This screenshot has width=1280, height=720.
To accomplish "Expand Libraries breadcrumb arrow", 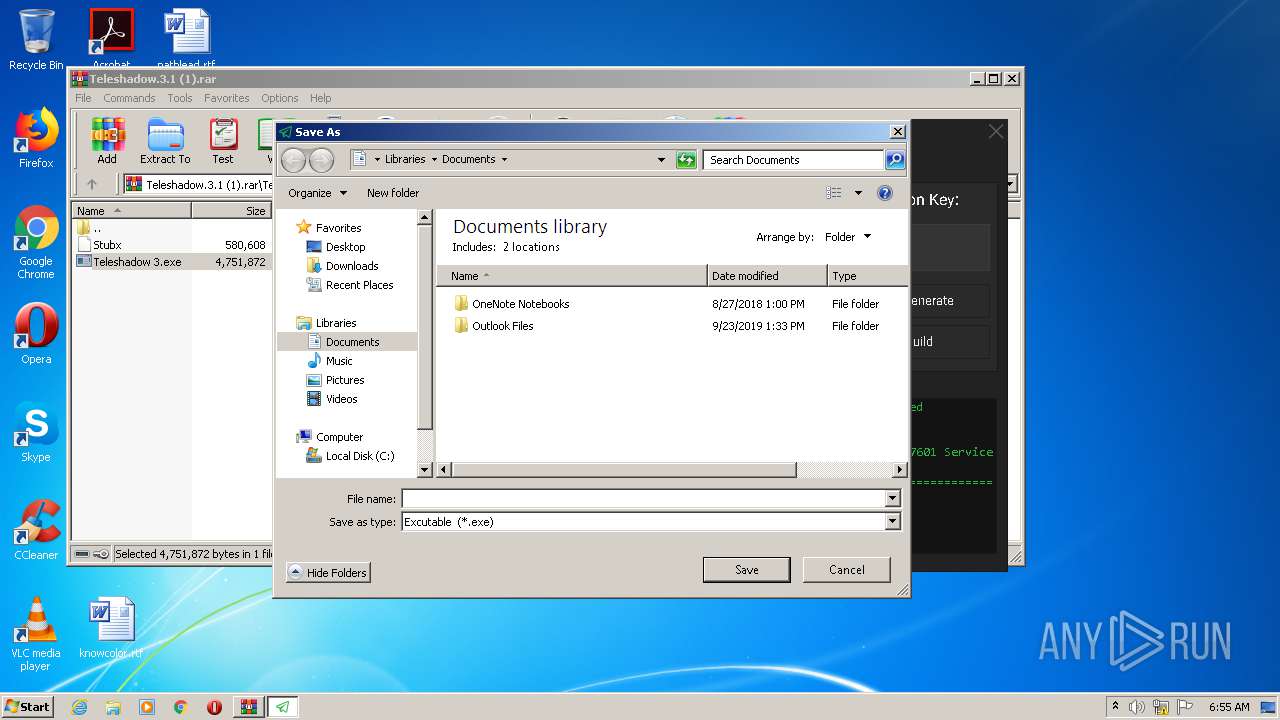I will click(x=434, y=159).
